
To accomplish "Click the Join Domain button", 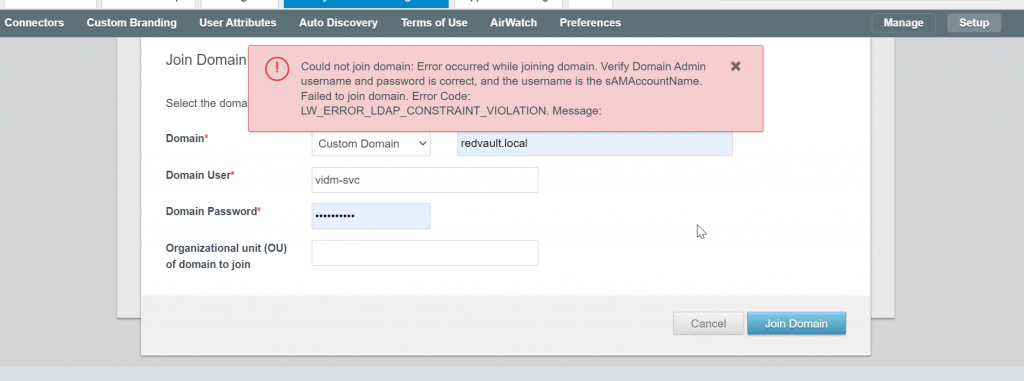I will pos(796,323).
